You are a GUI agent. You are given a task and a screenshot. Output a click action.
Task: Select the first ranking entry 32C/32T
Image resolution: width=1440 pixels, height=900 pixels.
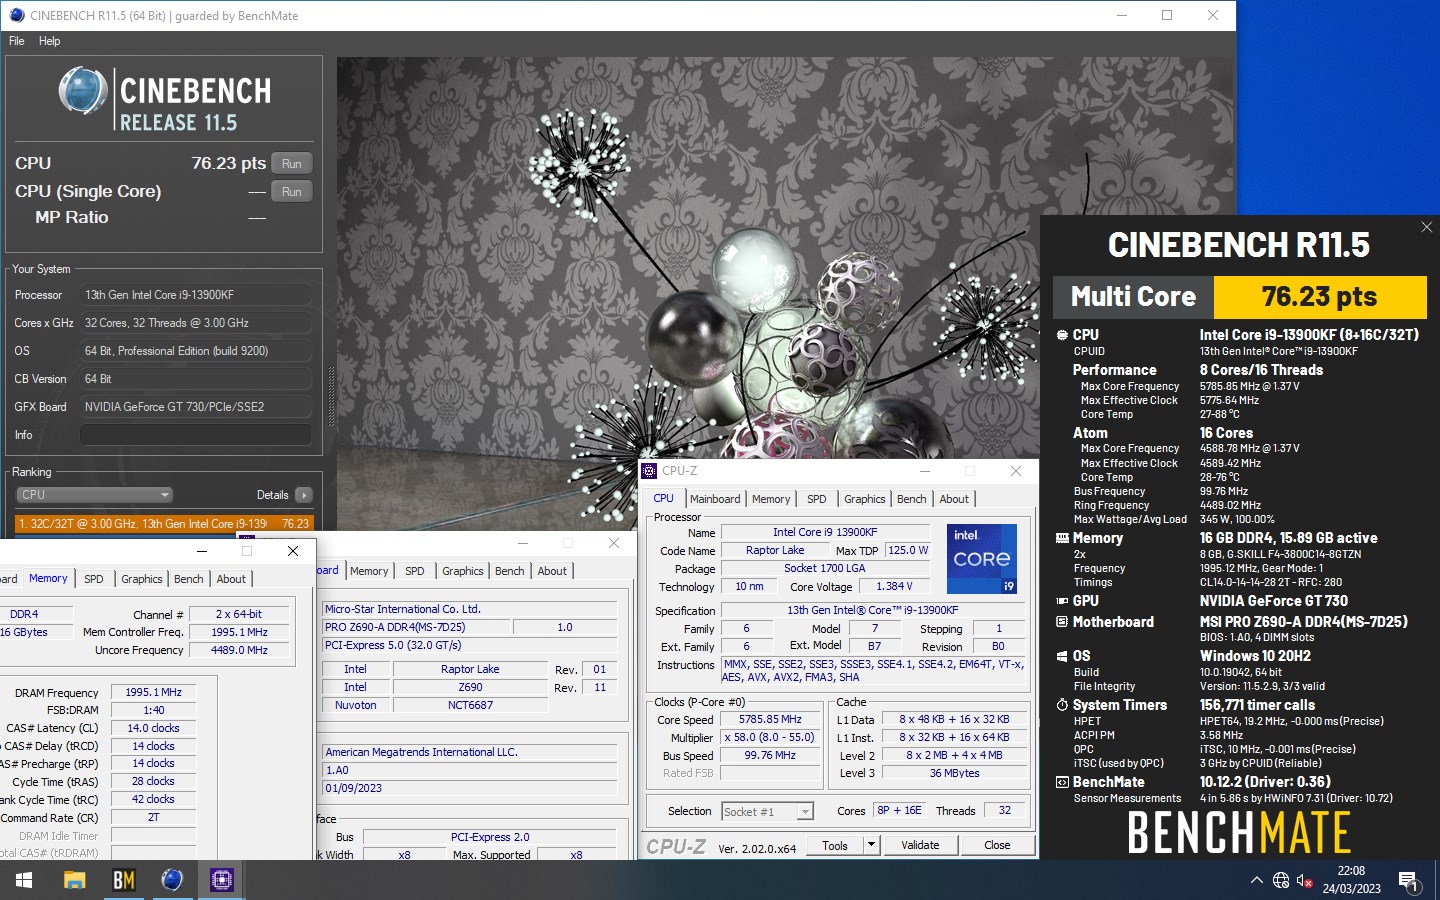point(164,523)
